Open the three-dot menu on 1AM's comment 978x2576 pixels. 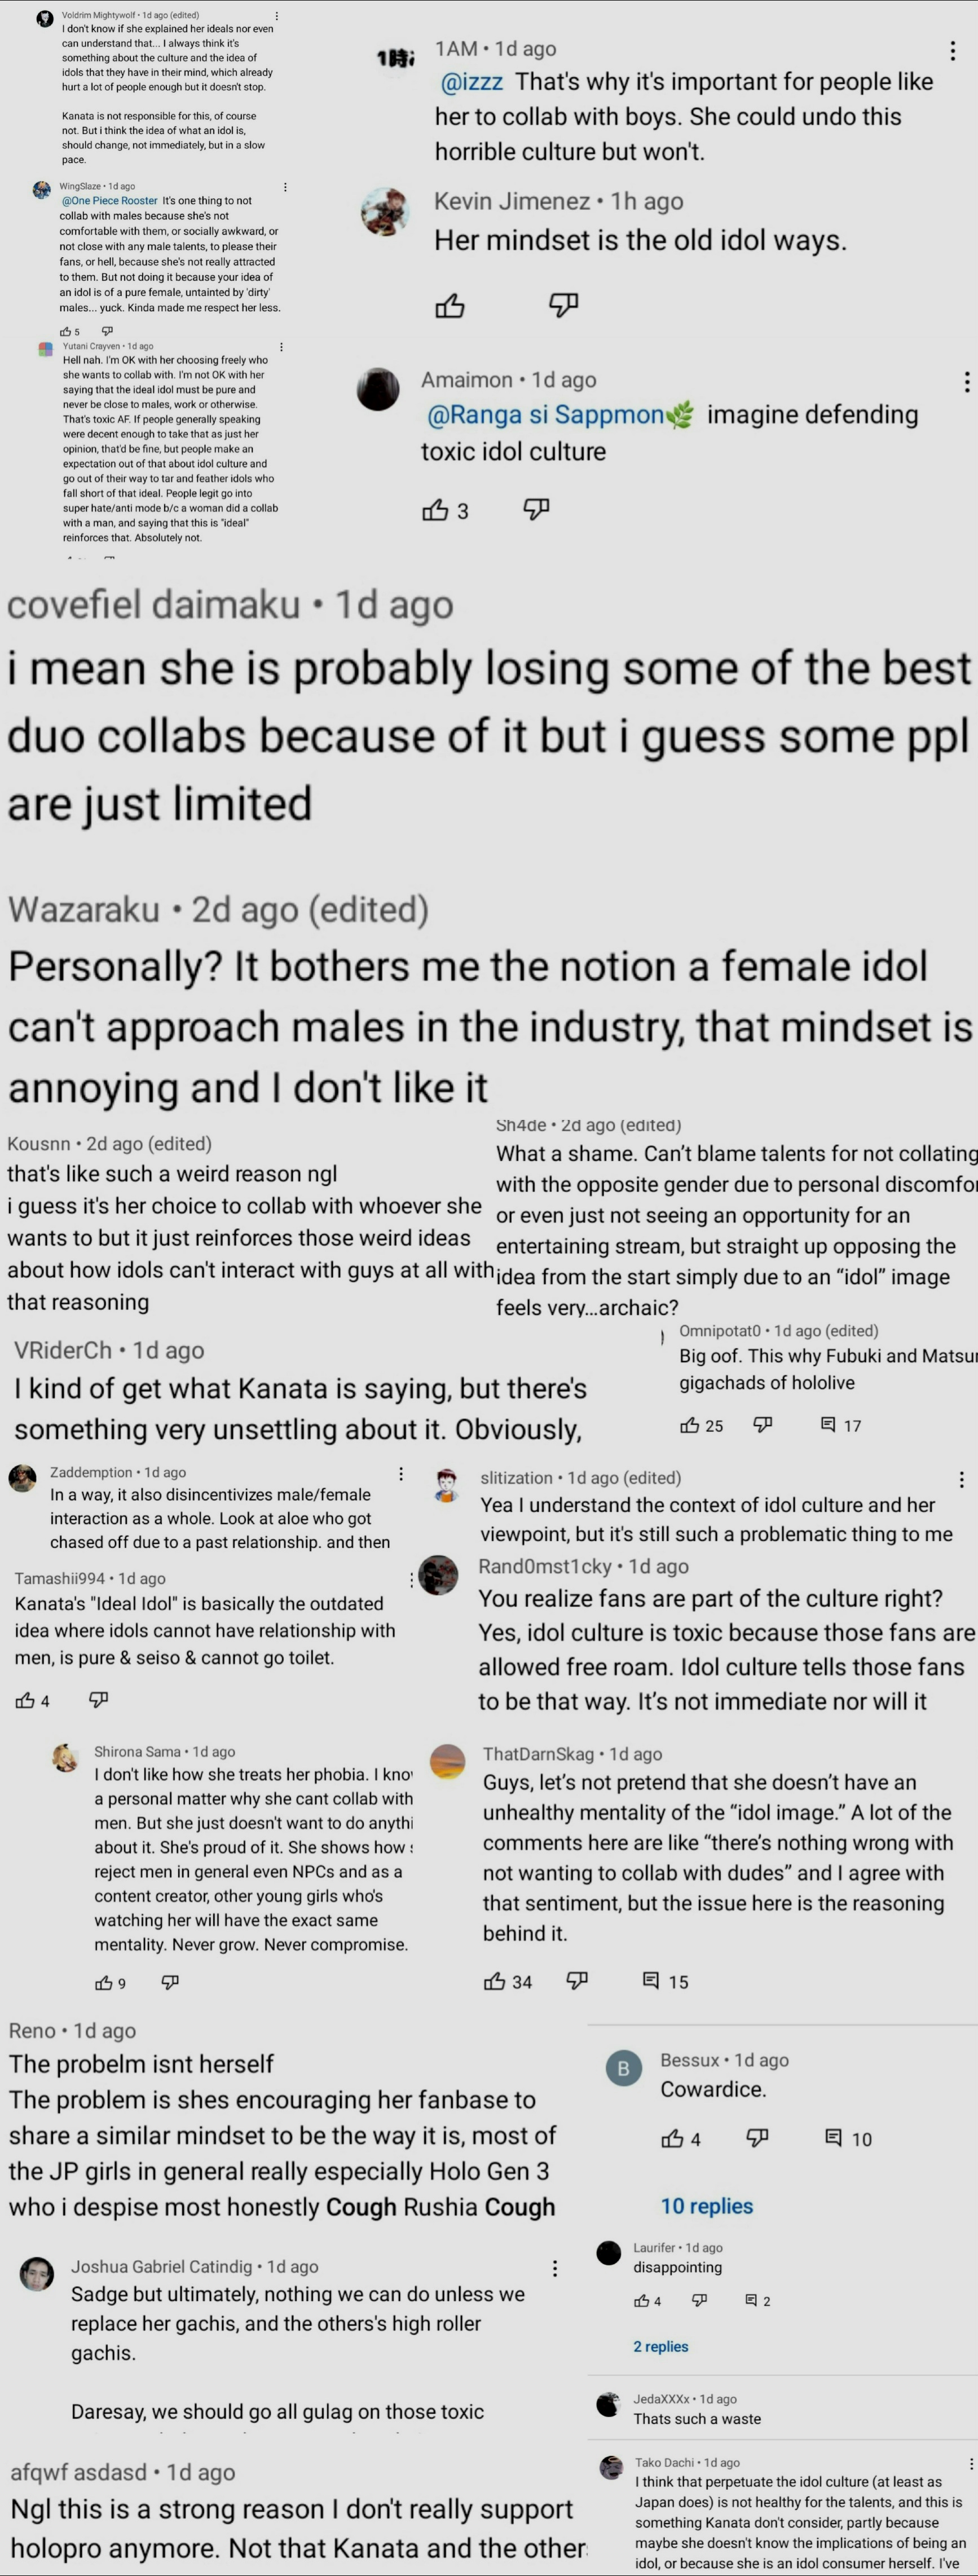(952, 50)
